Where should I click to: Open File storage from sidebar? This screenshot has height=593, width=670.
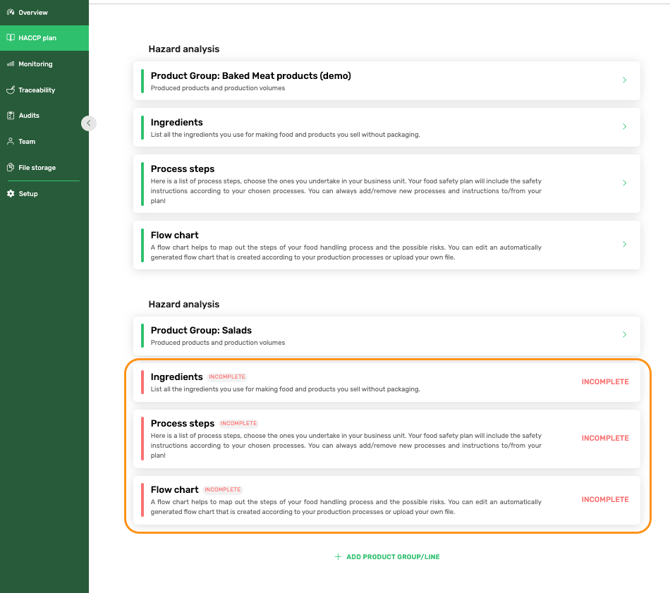point(44,167)
